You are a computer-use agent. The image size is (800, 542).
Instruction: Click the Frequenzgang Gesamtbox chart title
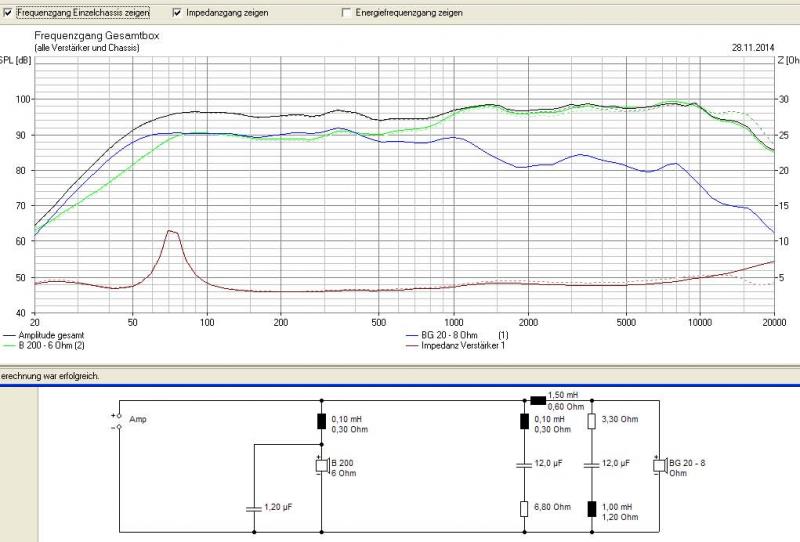point(96,35)
